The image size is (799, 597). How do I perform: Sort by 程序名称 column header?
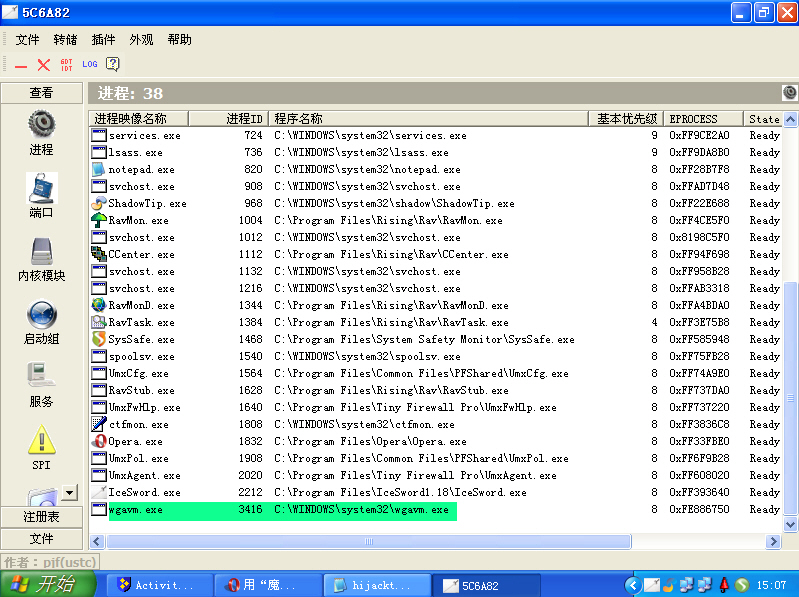428,119
